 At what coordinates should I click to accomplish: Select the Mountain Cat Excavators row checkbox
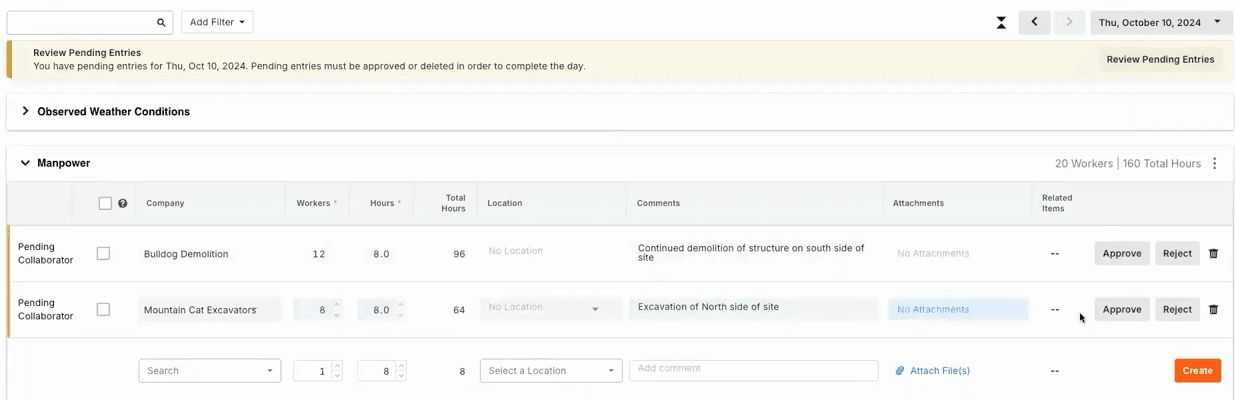tap(103, 310)
